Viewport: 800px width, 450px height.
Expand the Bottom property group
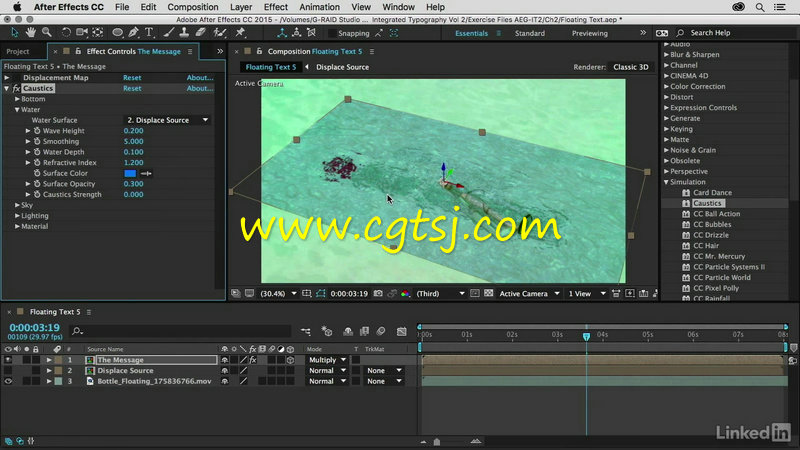[x=17, y=99]
